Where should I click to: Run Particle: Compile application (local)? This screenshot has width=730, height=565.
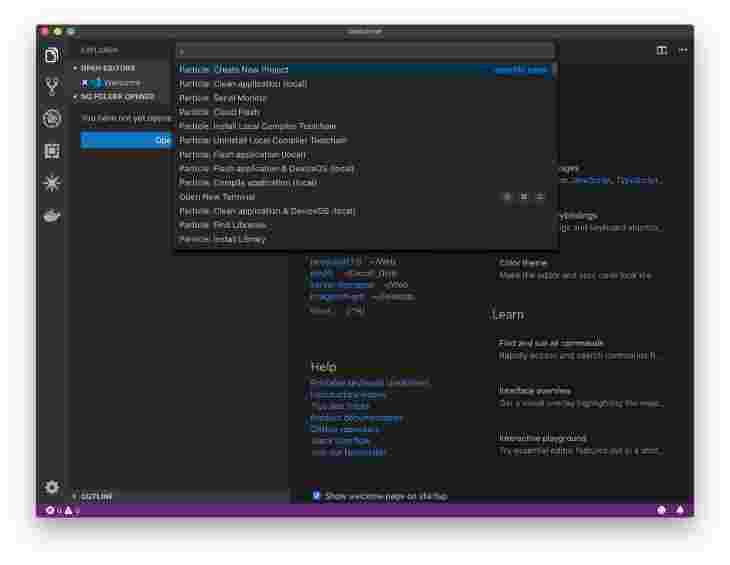tap(366, 182)
